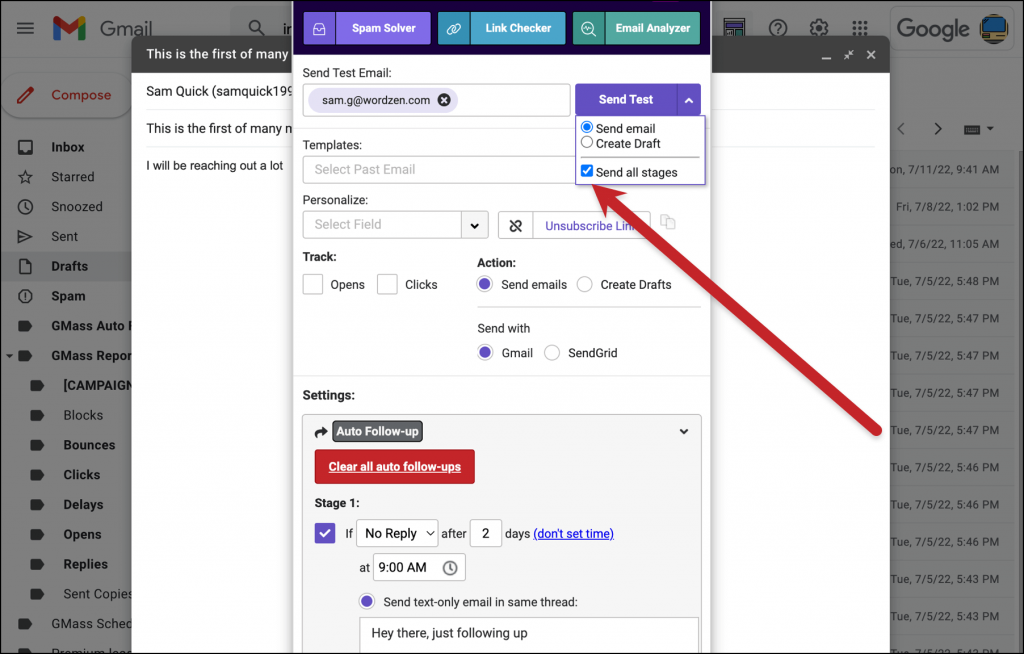1024x654 pixels.
Task: Enable Opens tracking checkbox
Action: (x=313, y=284)
